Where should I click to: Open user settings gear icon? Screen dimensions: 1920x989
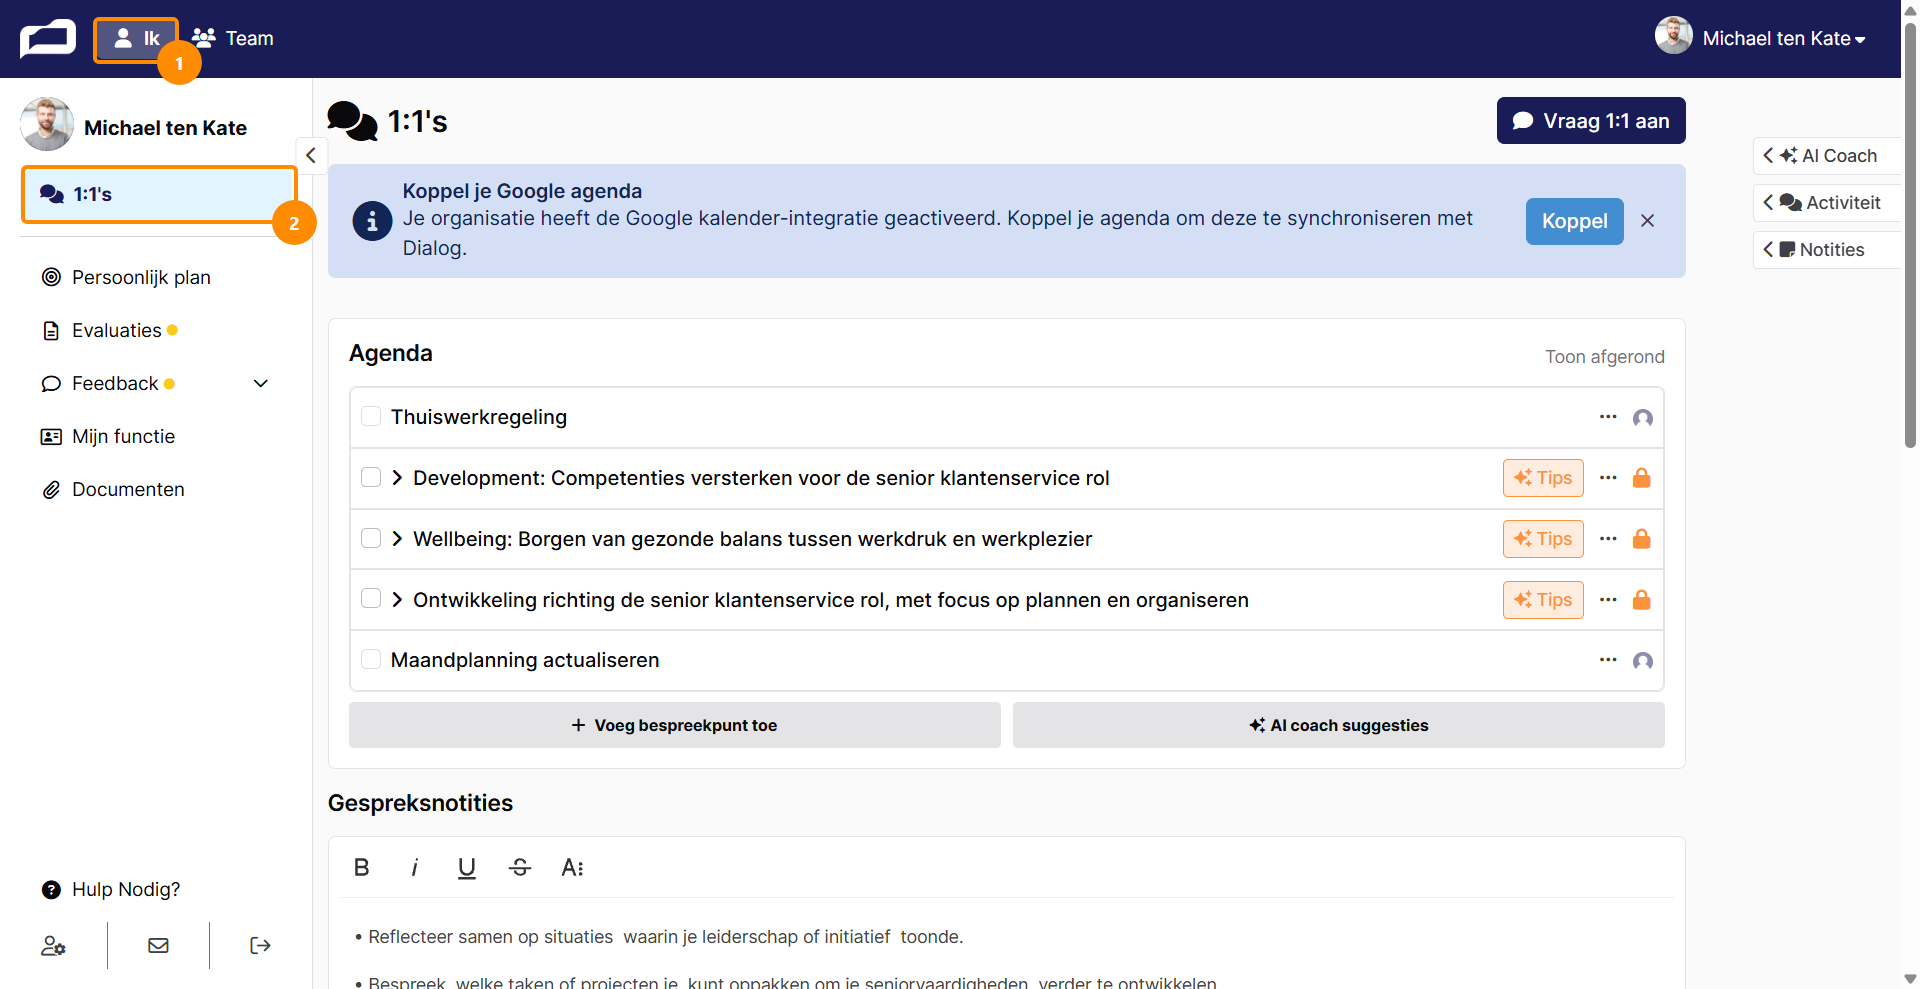53,945
